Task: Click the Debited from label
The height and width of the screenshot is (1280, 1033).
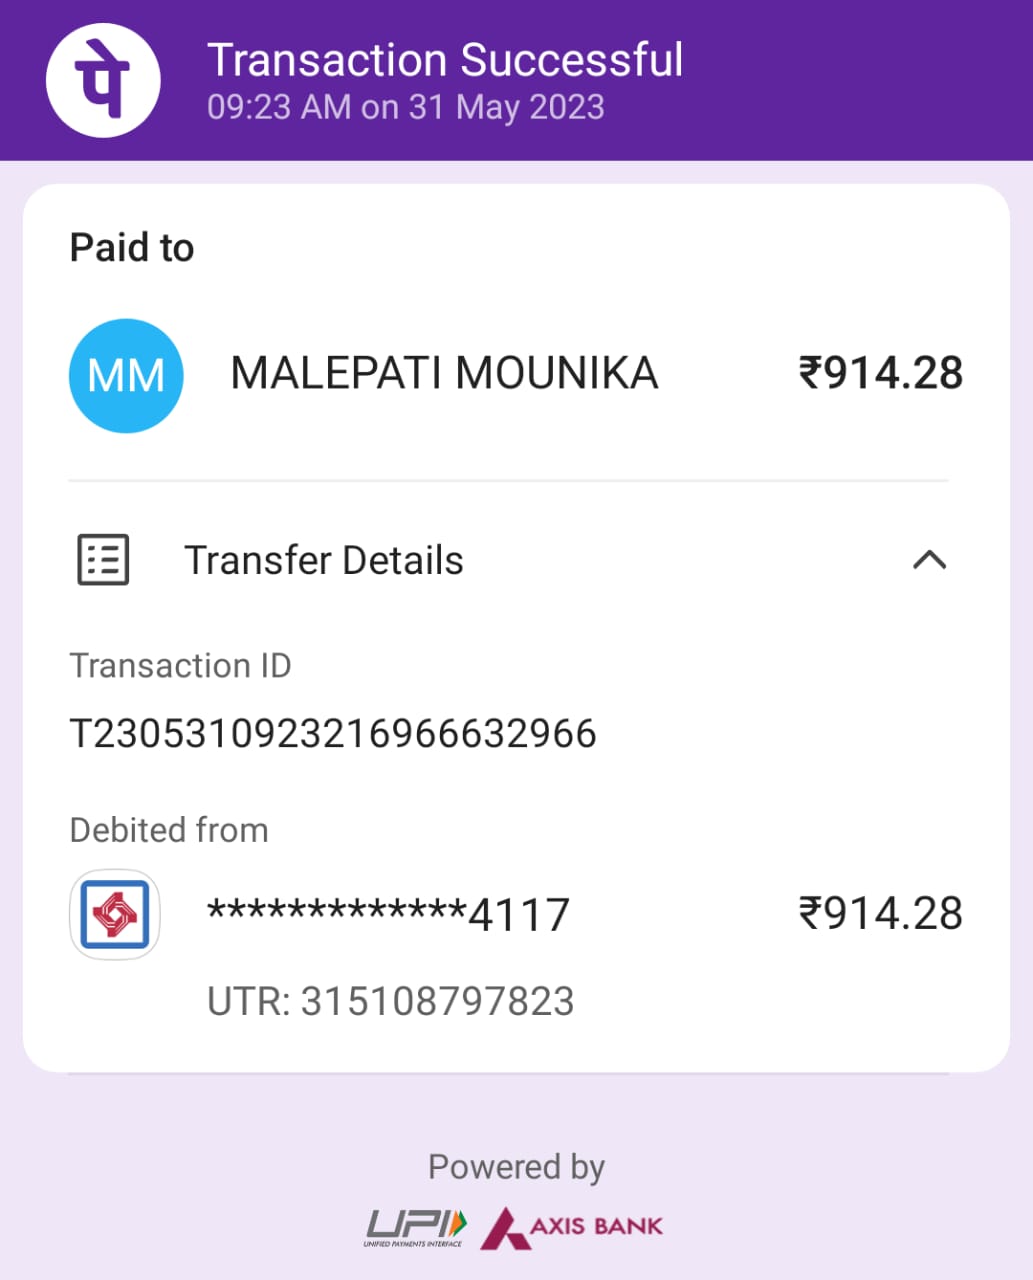Action: coord(169,830)
